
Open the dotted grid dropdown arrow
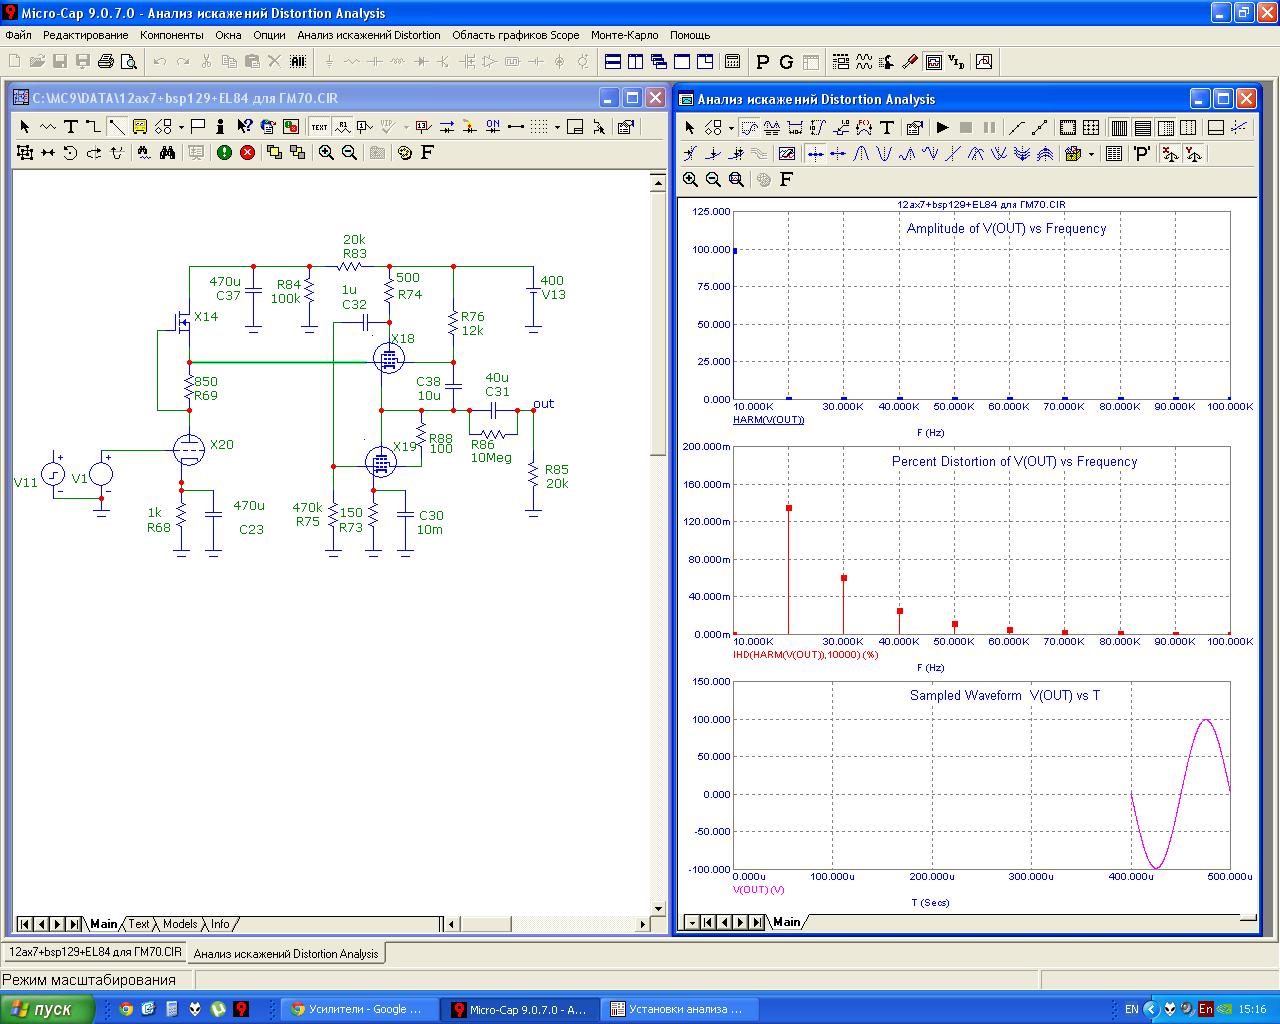[557, 127]
